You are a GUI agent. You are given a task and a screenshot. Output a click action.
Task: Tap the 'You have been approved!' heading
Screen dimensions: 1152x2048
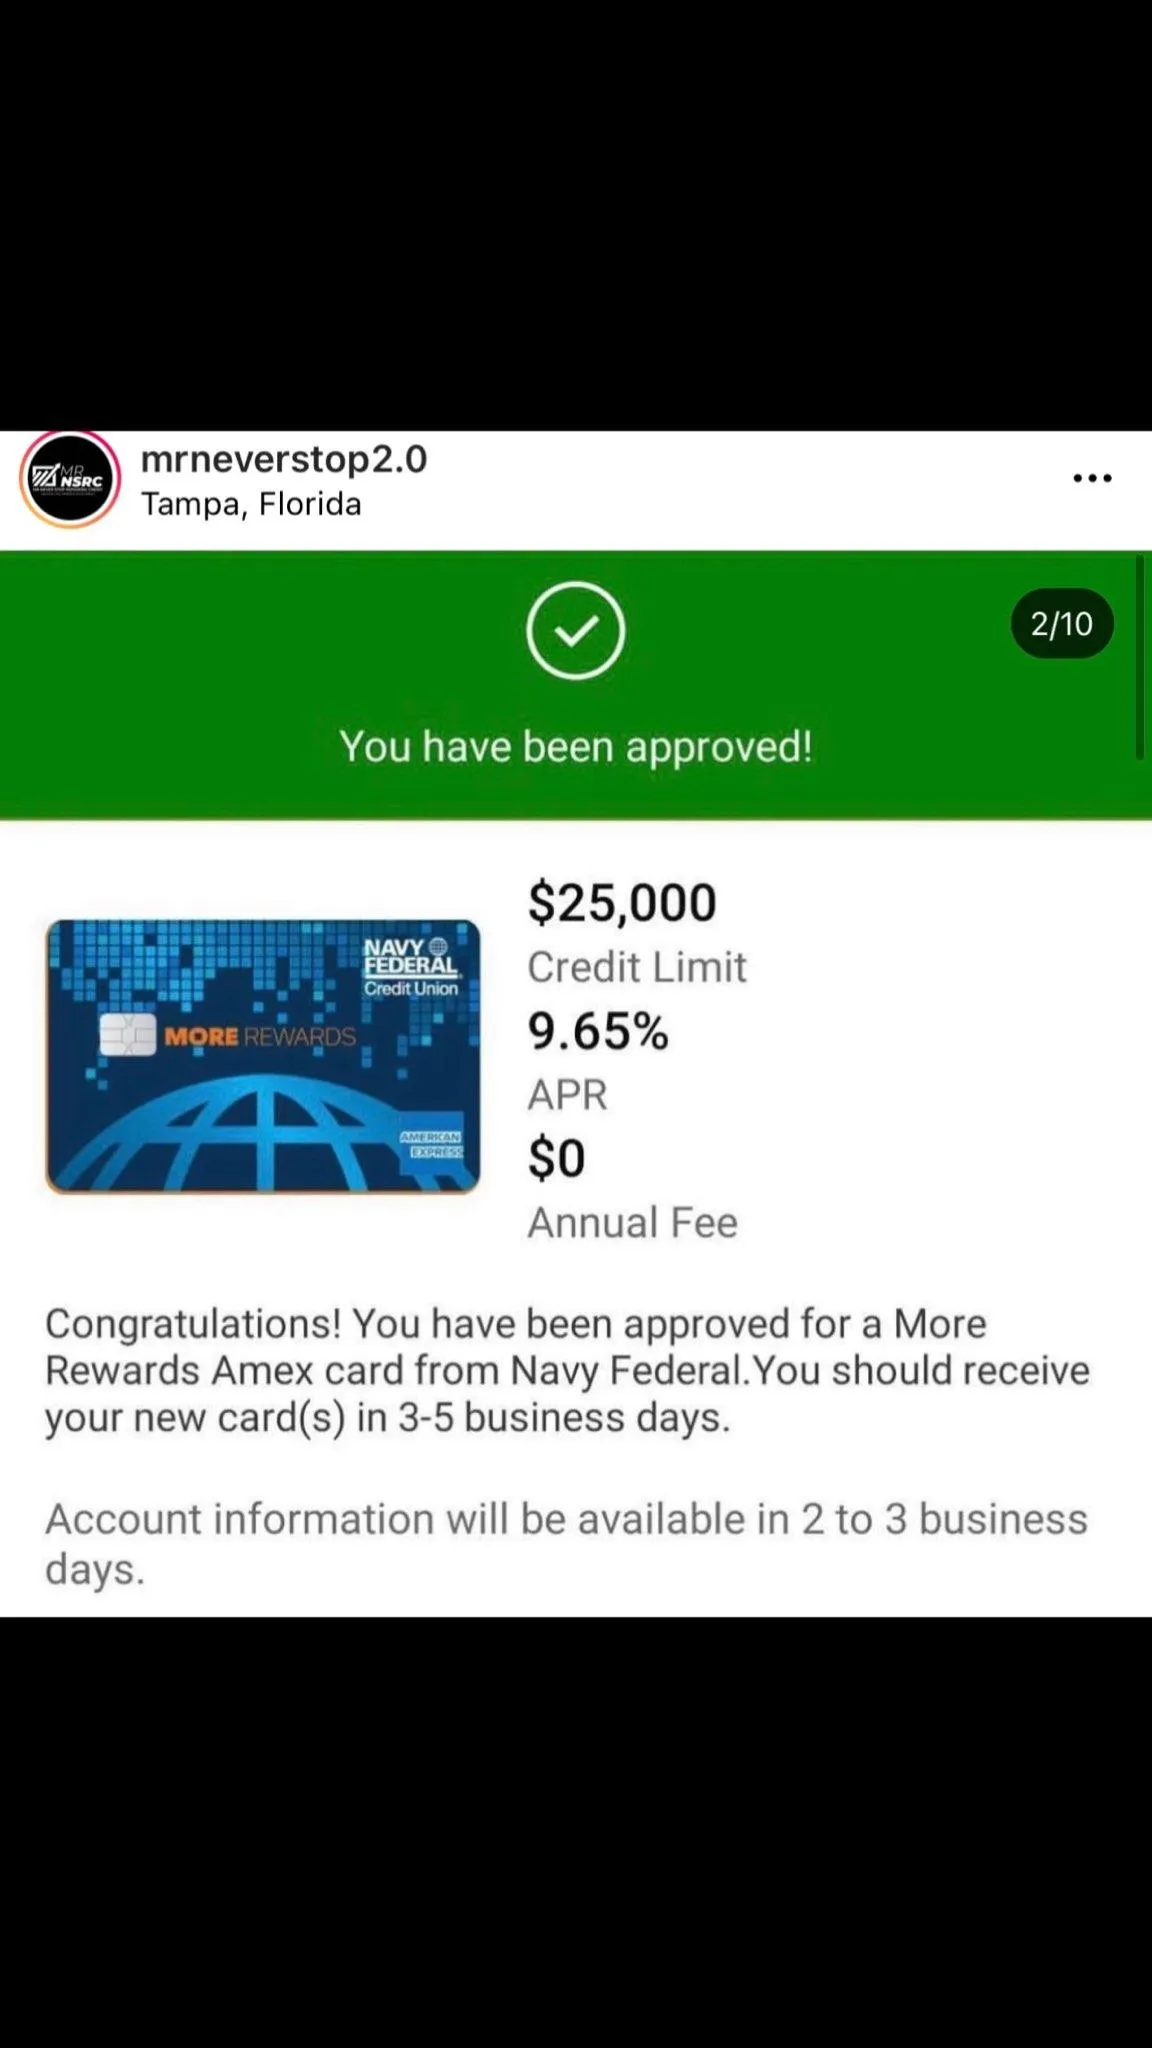coord(576,747)
